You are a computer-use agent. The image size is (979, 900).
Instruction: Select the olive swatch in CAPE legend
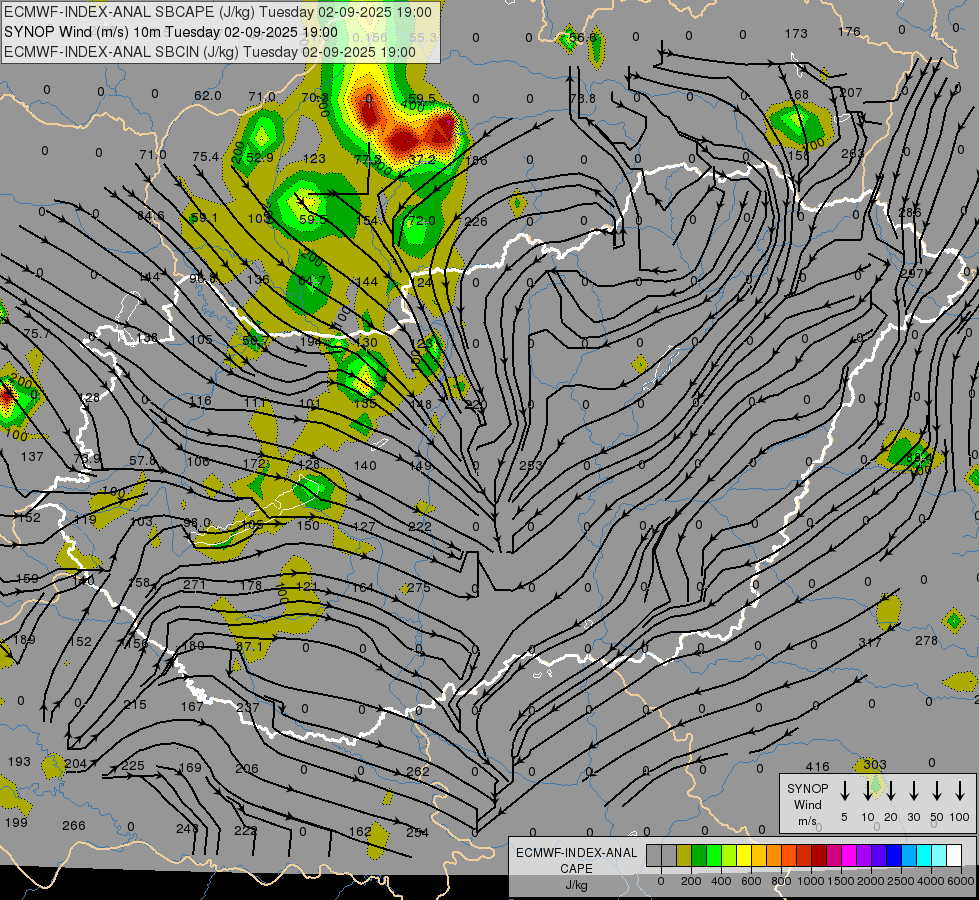click(684, 855)
